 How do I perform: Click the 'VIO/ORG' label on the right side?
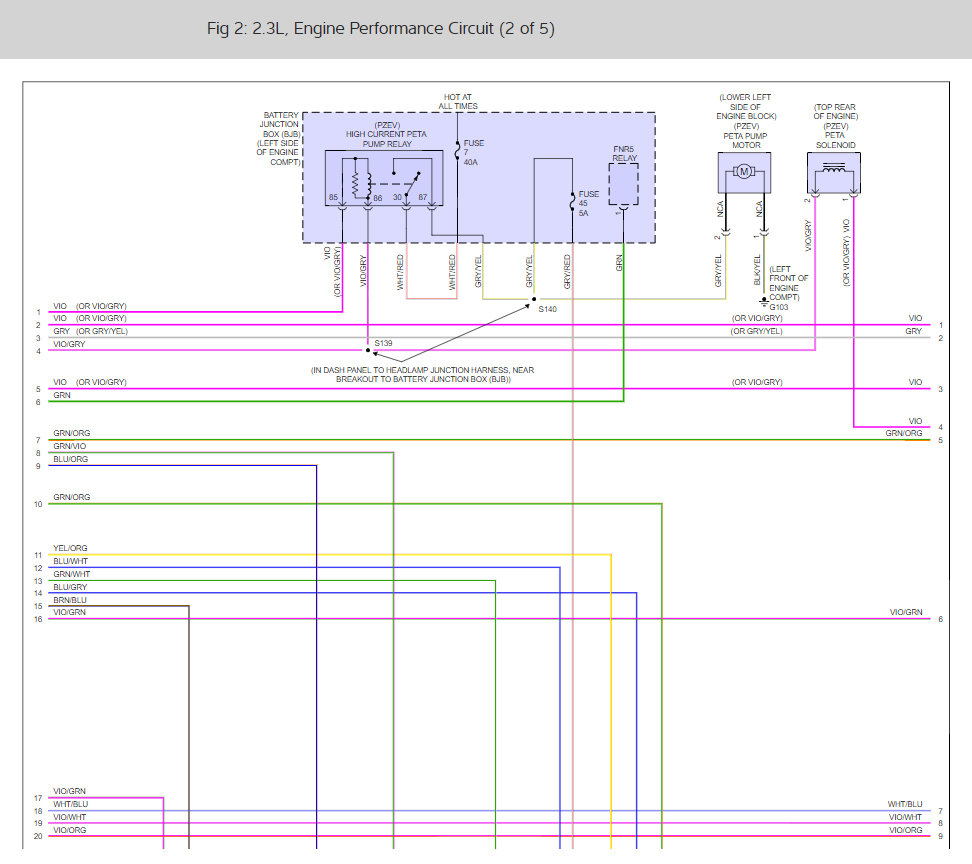pos(906,830)
